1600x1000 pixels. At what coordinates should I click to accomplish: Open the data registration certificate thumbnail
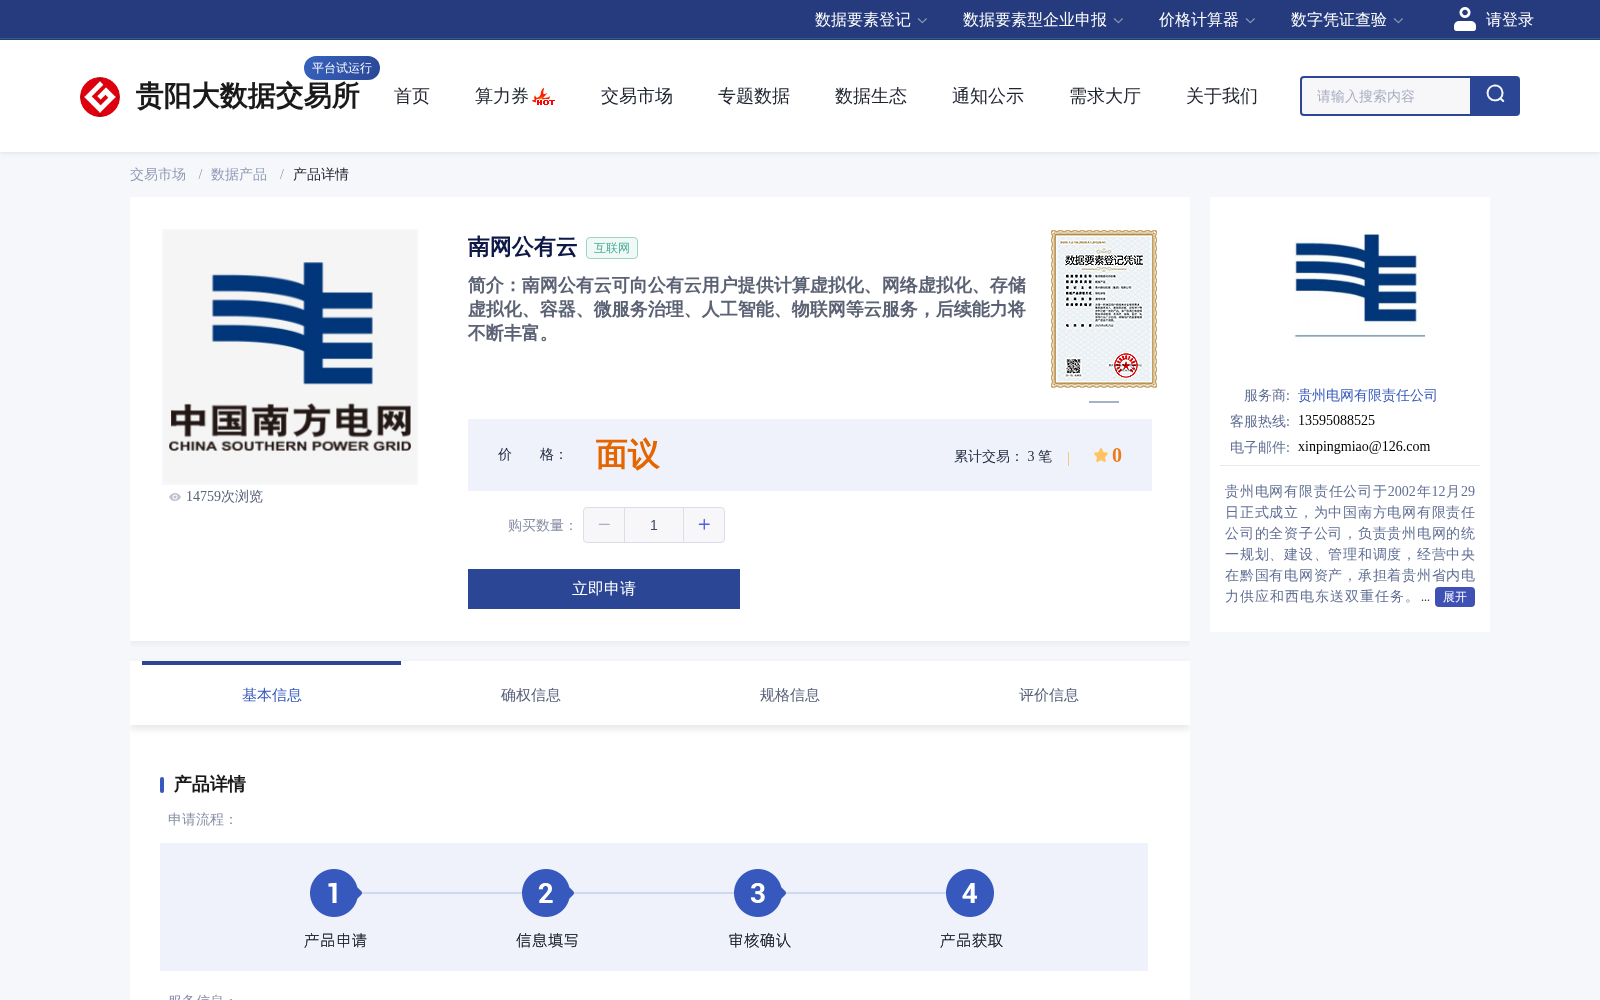click(x=1104, y=309)
